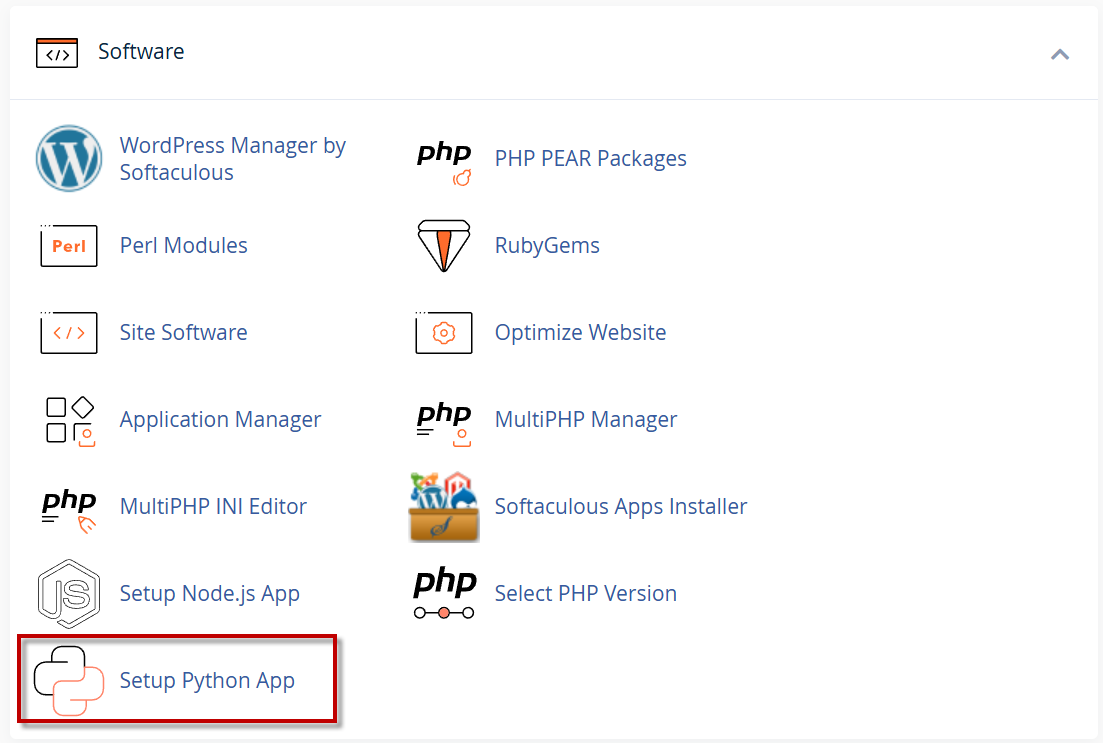Click the WordPress logo icon
Image resolution: width=1103 pixels, height=743 pixels.
click(x=69, y=159)
